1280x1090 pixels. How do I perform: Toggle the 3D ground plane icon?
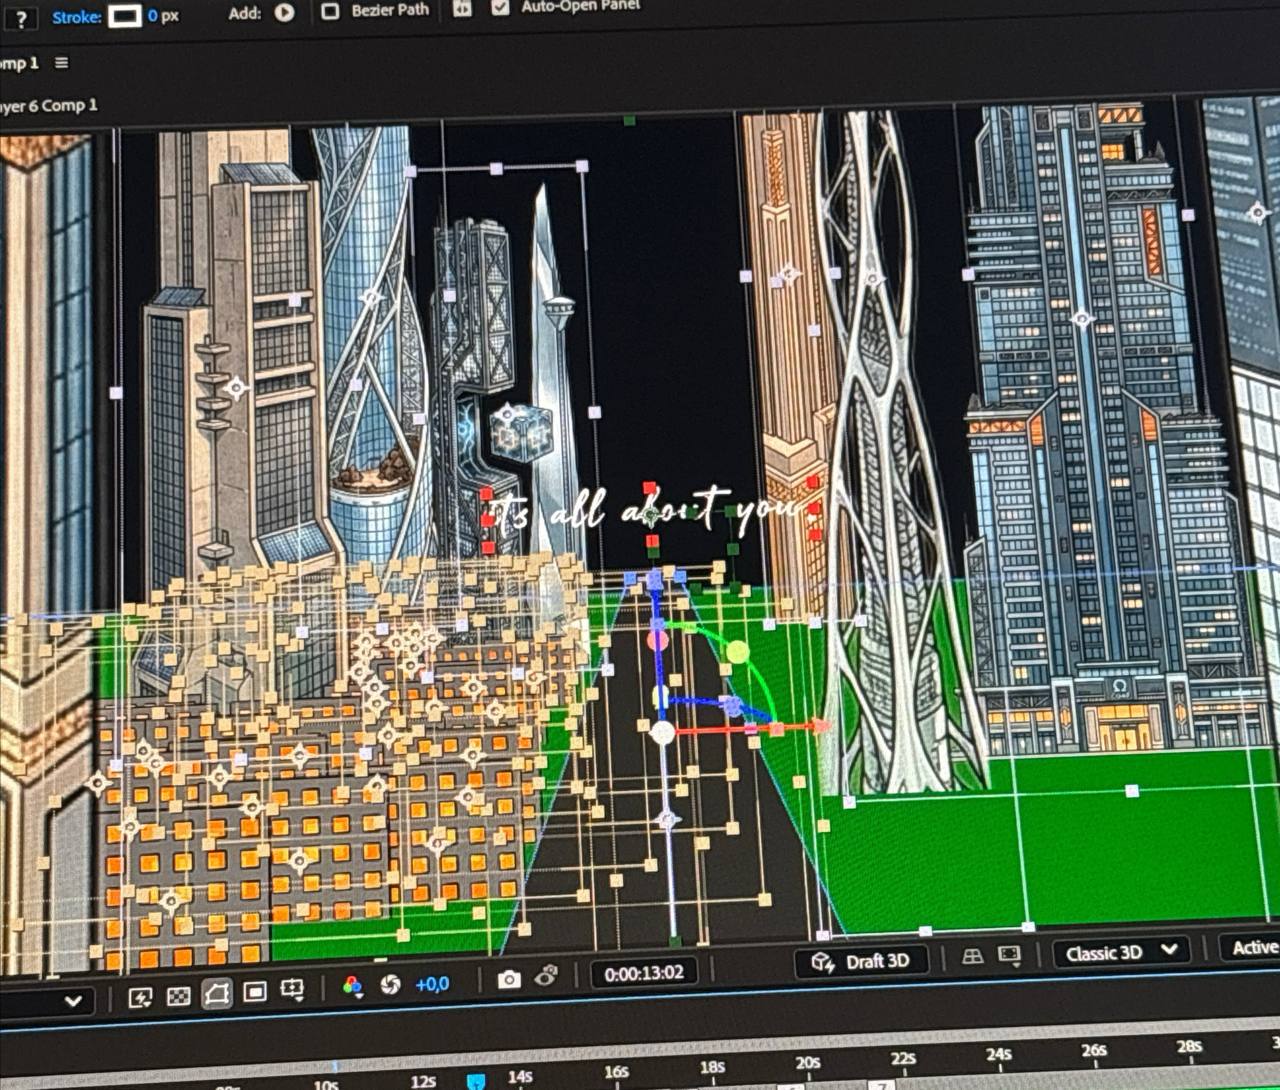pyautogui.click(x=972, y=957)
